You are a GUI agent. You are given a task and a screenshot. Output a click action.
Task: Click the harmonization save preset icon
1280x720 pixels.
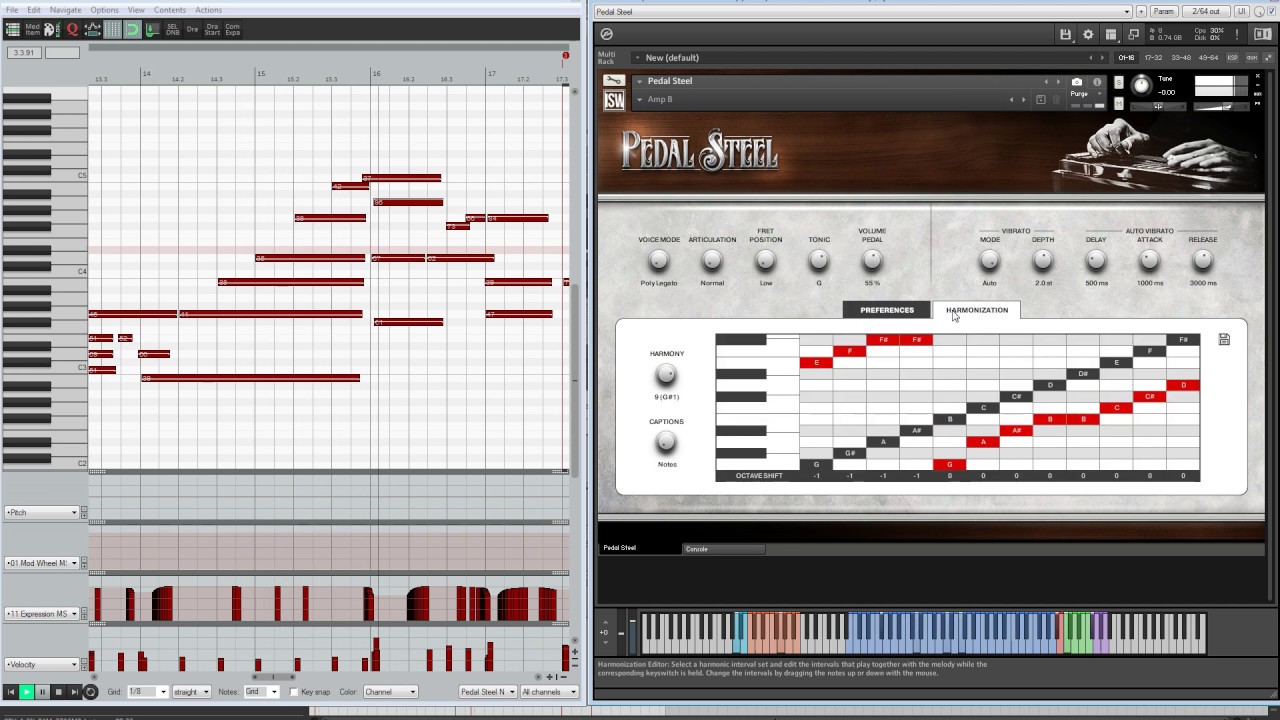coord(1224,340)
